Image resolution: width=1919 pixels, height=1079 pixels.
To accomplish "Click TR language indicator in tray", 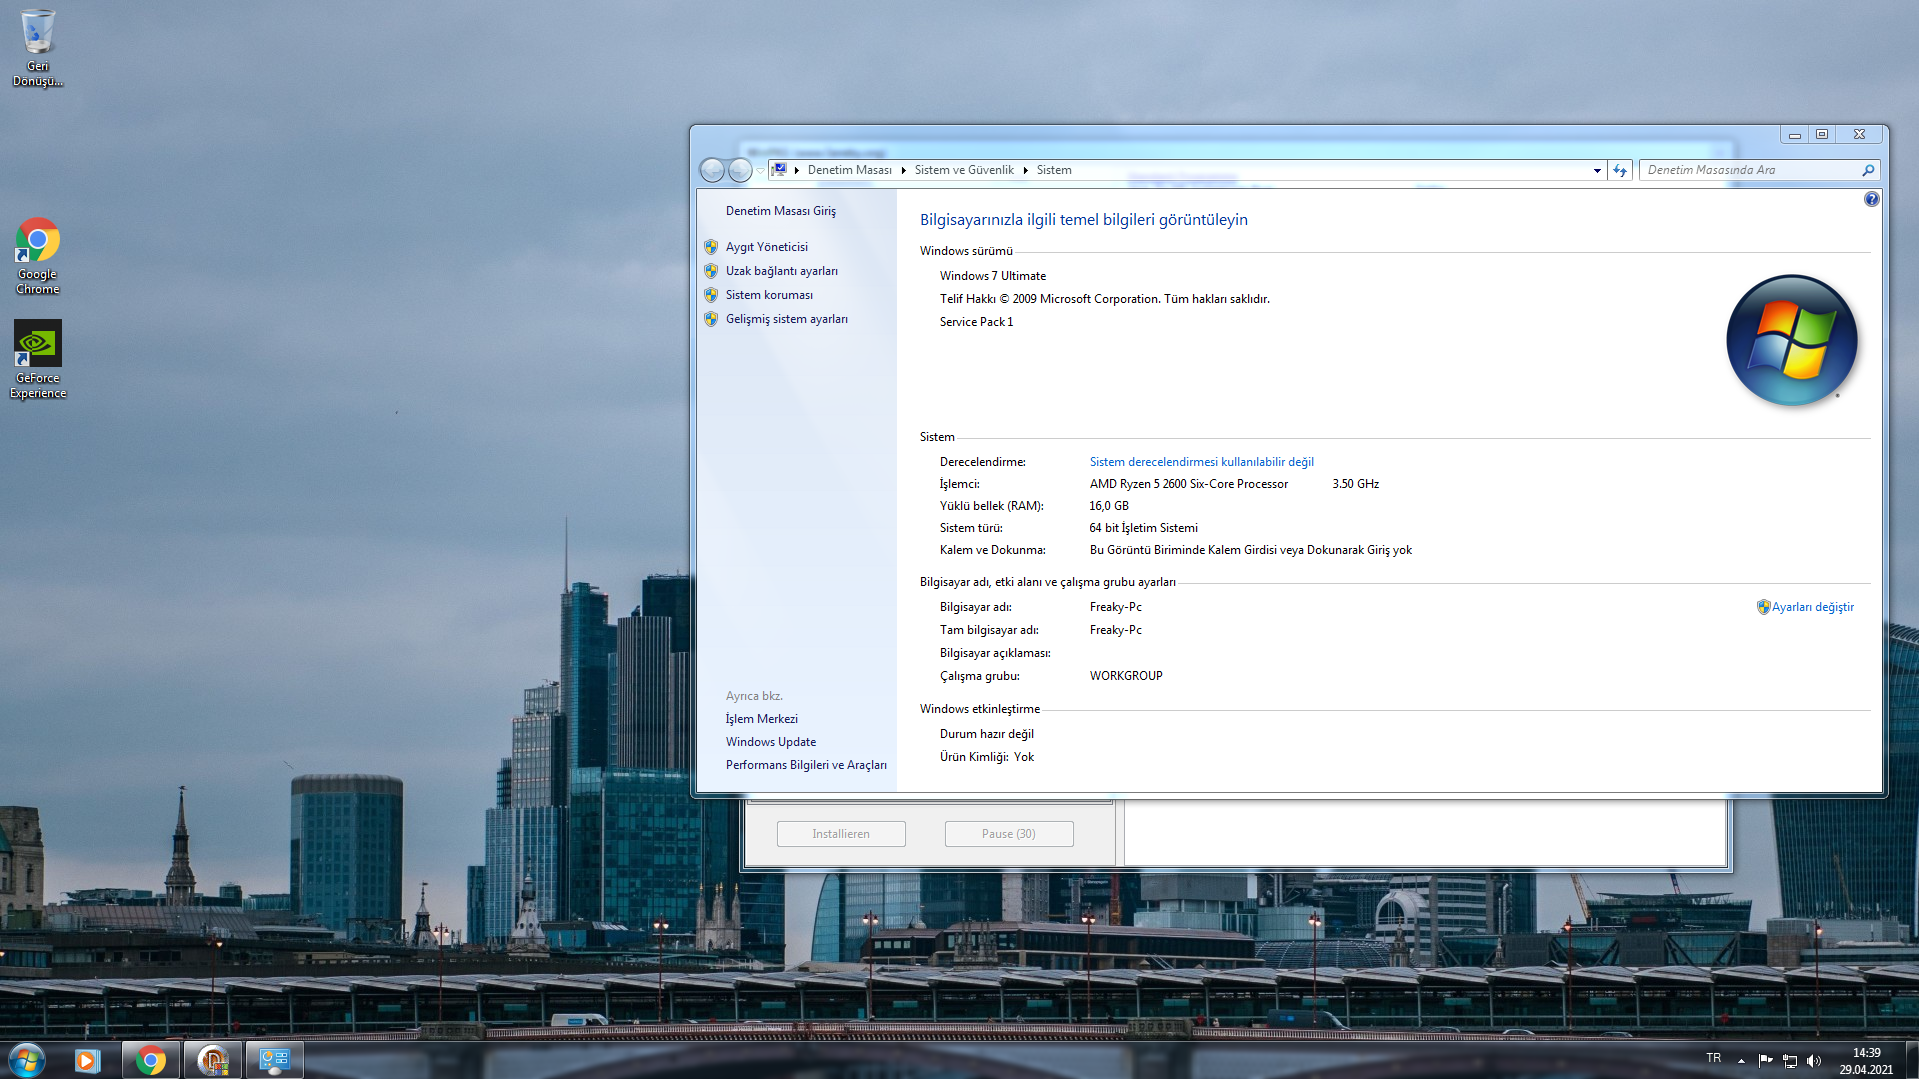I will pos(1713,1058).
